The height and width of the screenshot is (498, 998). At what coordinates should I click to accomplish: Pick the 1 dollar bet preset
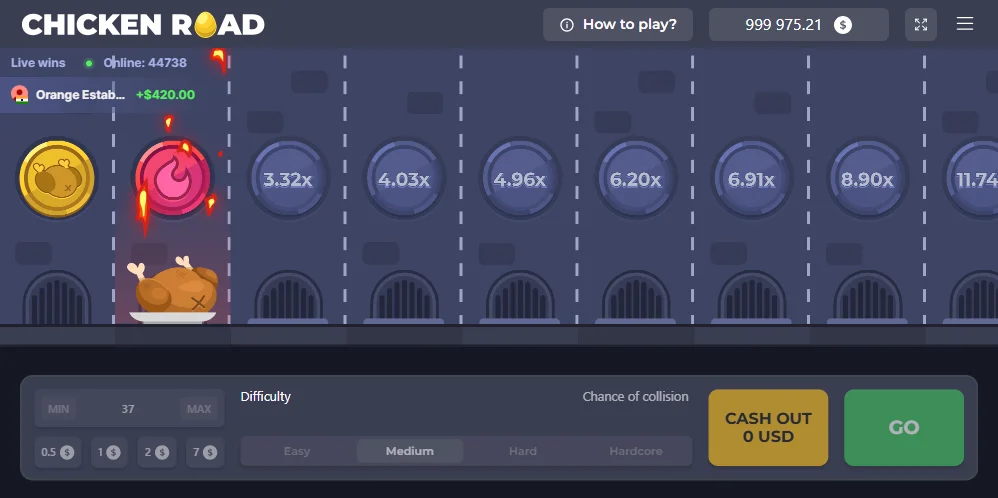[x=109, y=452]
